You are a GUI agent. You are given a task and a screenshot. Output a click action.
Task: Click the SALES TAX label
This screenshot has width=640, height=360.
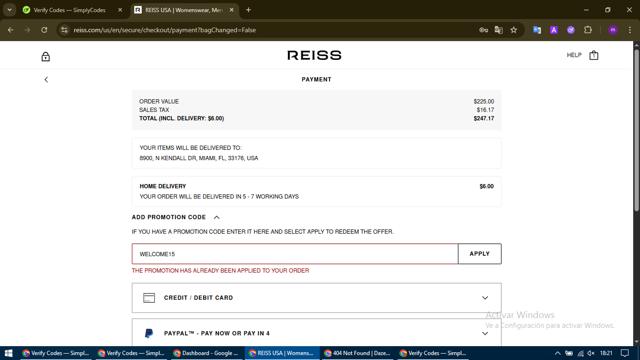[x=154, y=110]
